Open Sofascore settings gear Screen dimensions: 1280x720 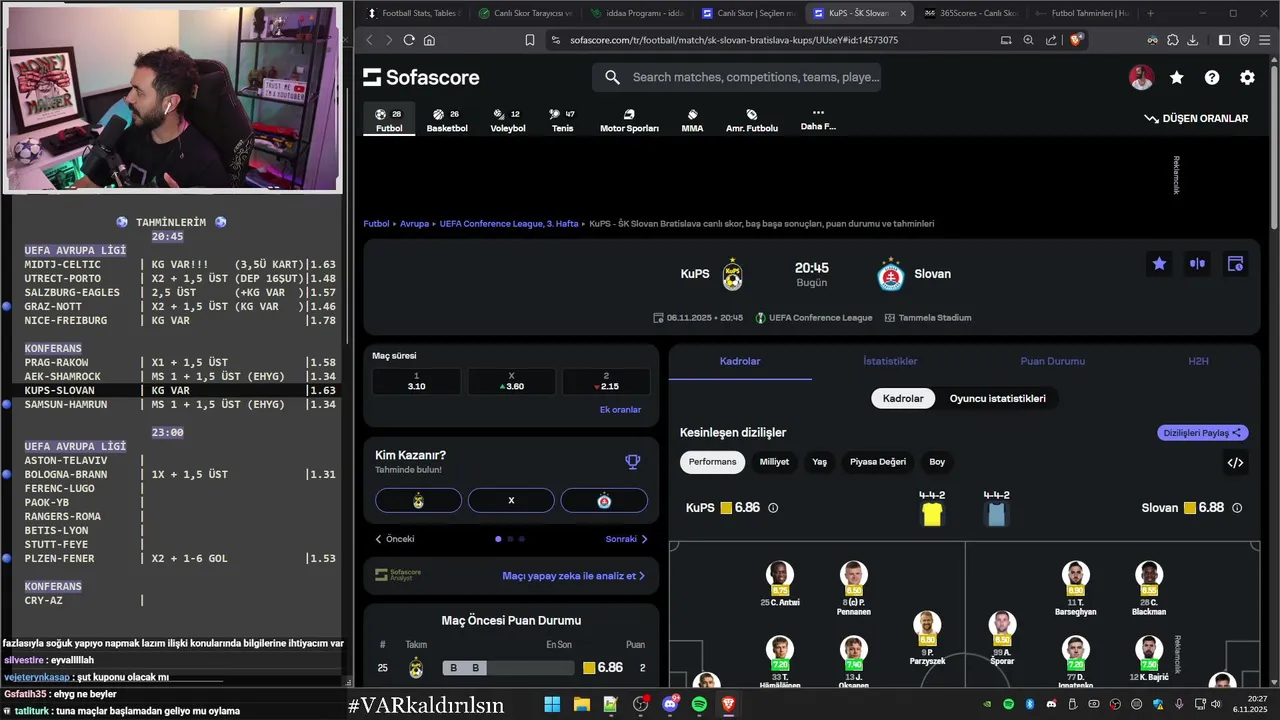point(1247,77)
